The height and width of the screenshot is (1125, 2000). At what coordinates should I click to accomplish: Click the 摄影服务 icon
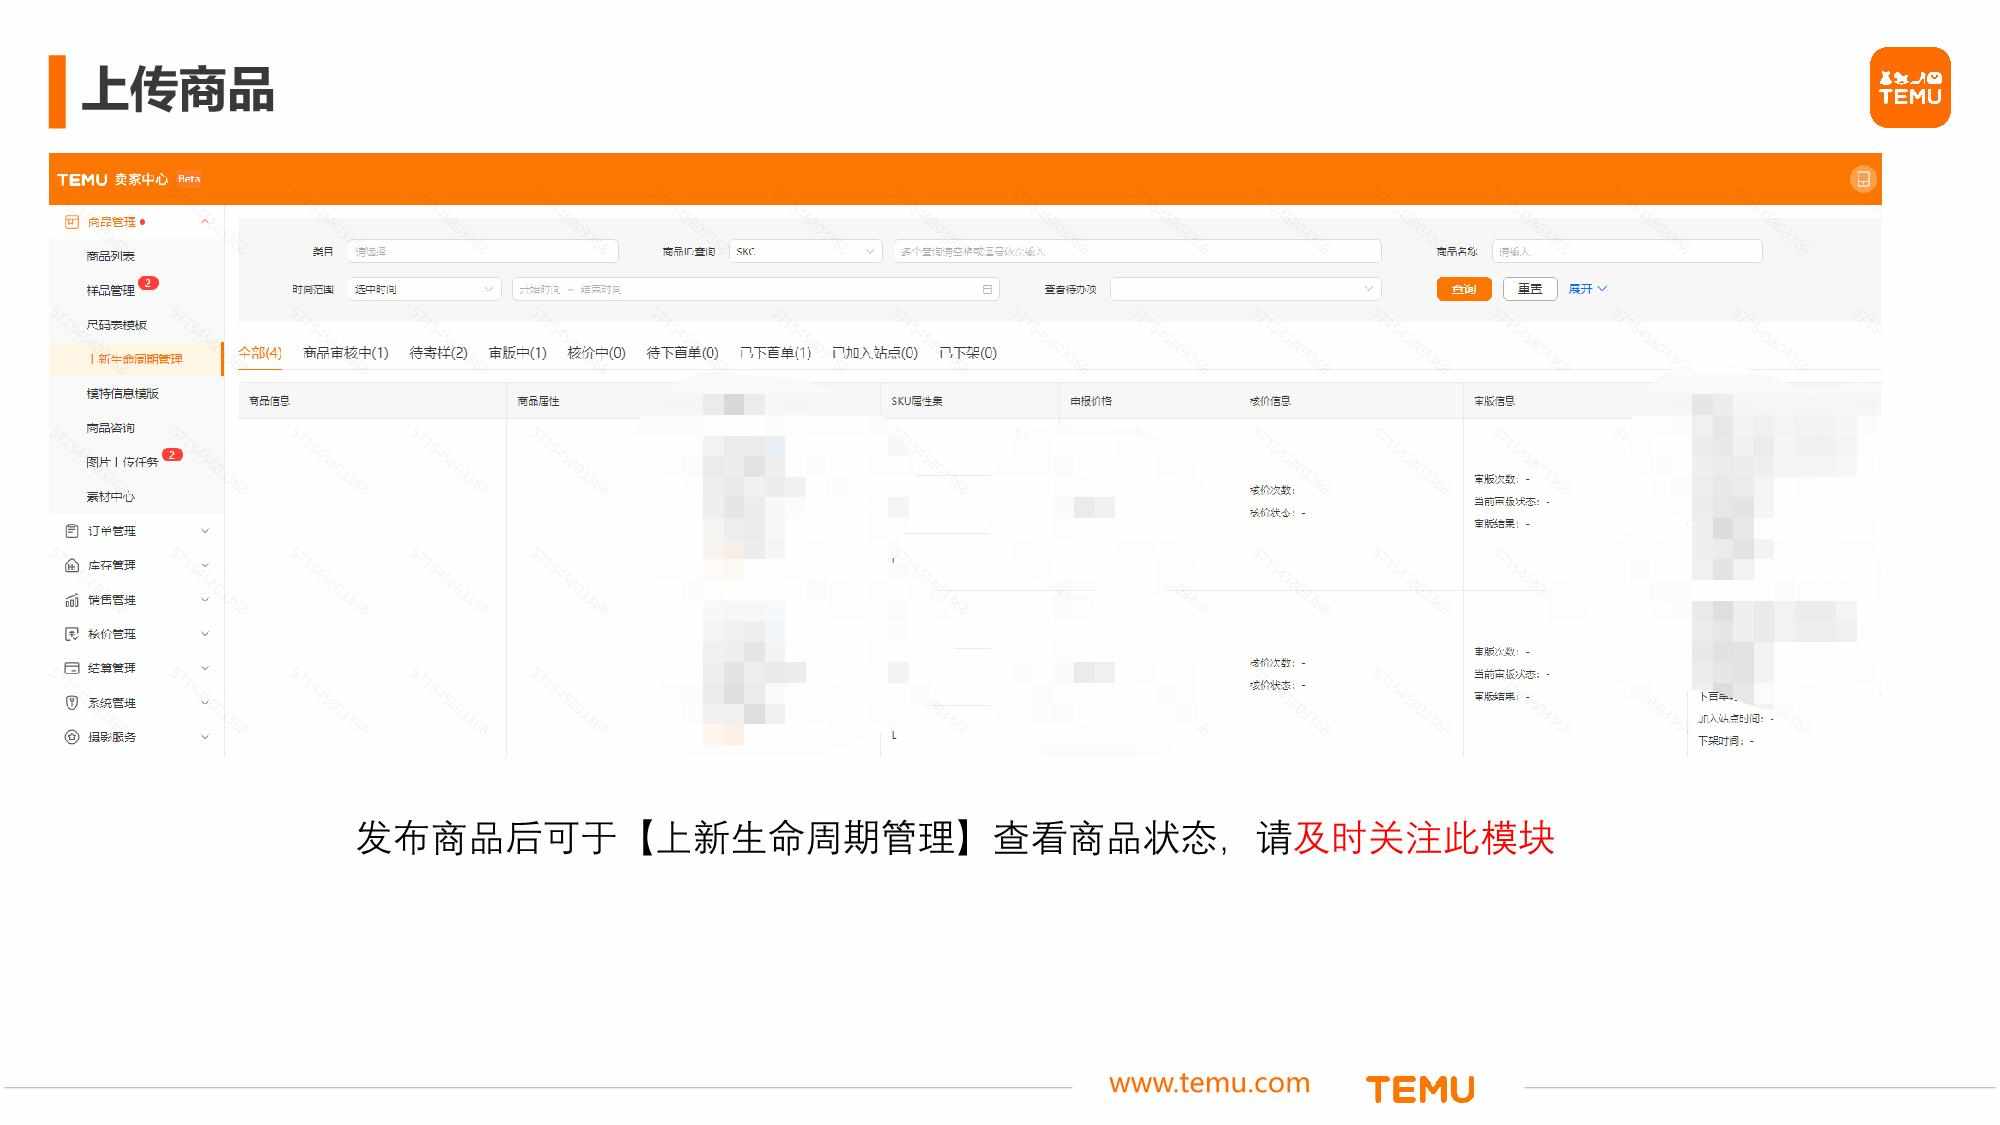click(x=71, y=737)
